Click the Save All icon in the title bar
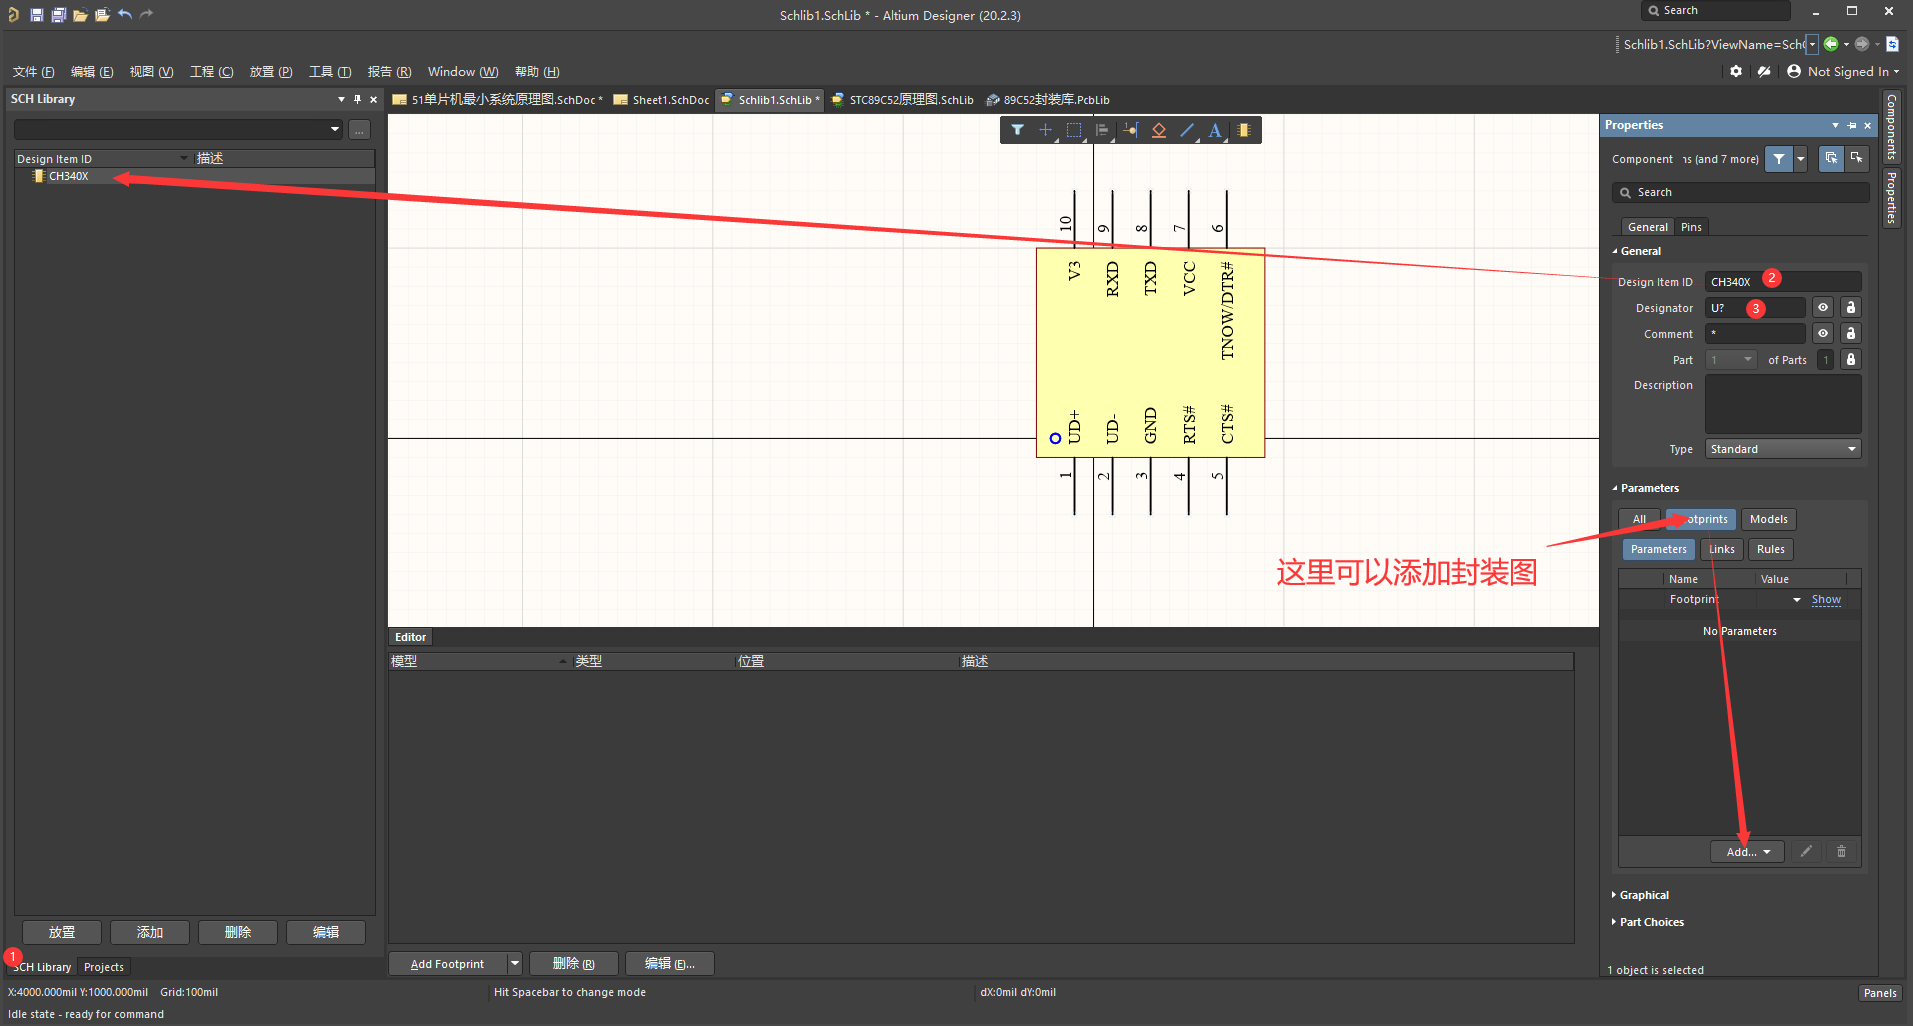1913x1026 pixels. point(58,14)
